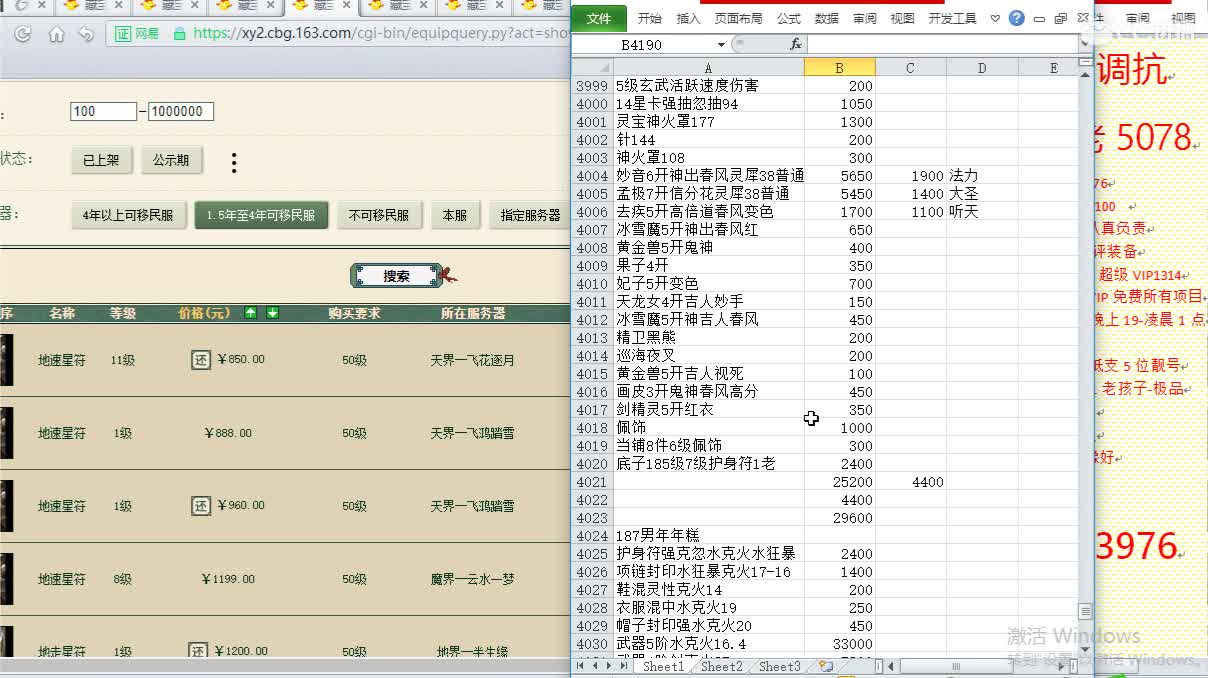Click the Excel vertical scrollbar down arrow
The image size is (1208, 678).
coord(1085,649)
